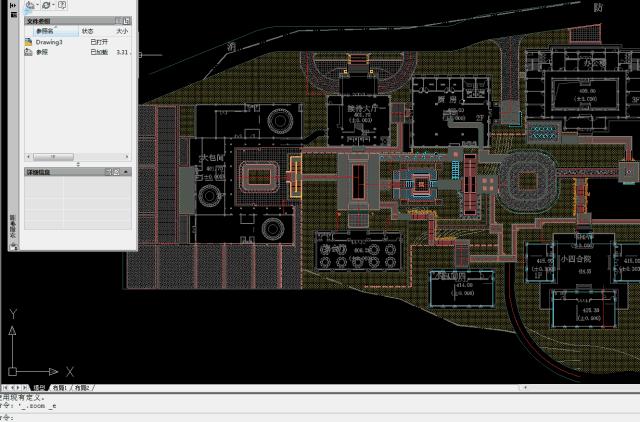Switch file references to tree view
Image resolution: width=640 pixels, height=422 pixels.
125,20
